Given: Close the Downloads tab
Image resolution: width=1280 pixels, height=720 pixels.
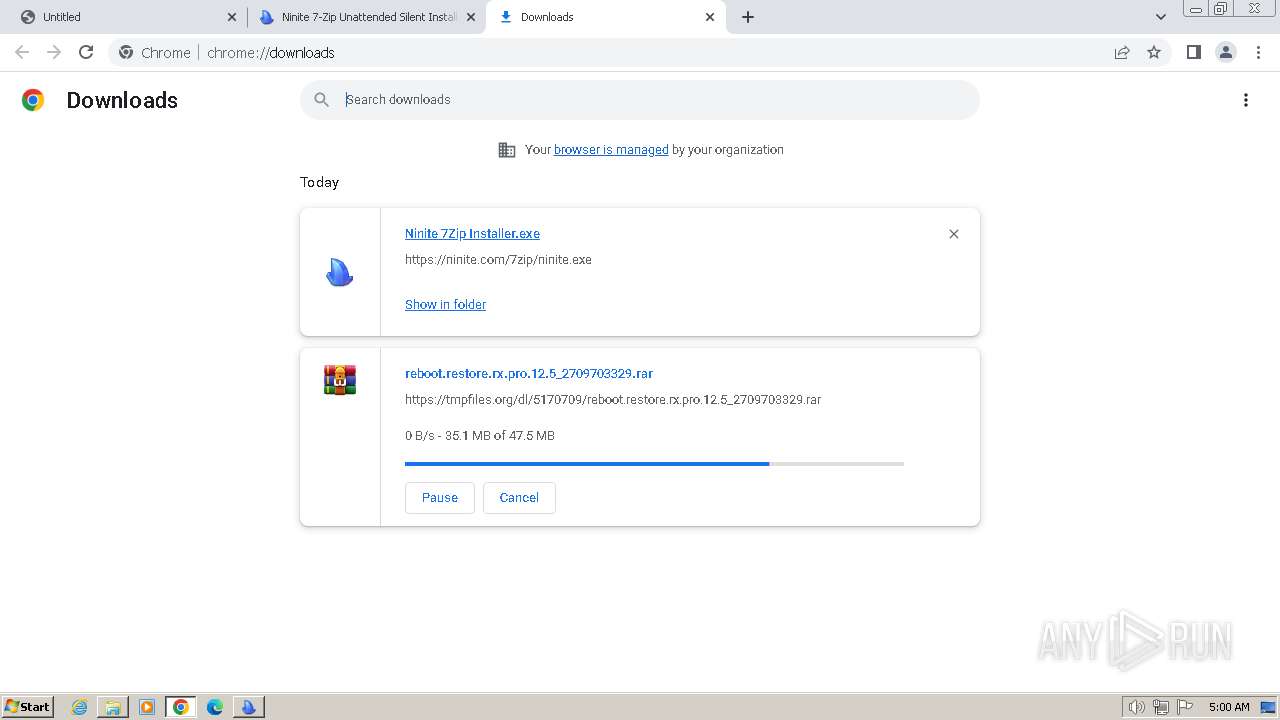Looking at the screenshot, I should 710,17.
